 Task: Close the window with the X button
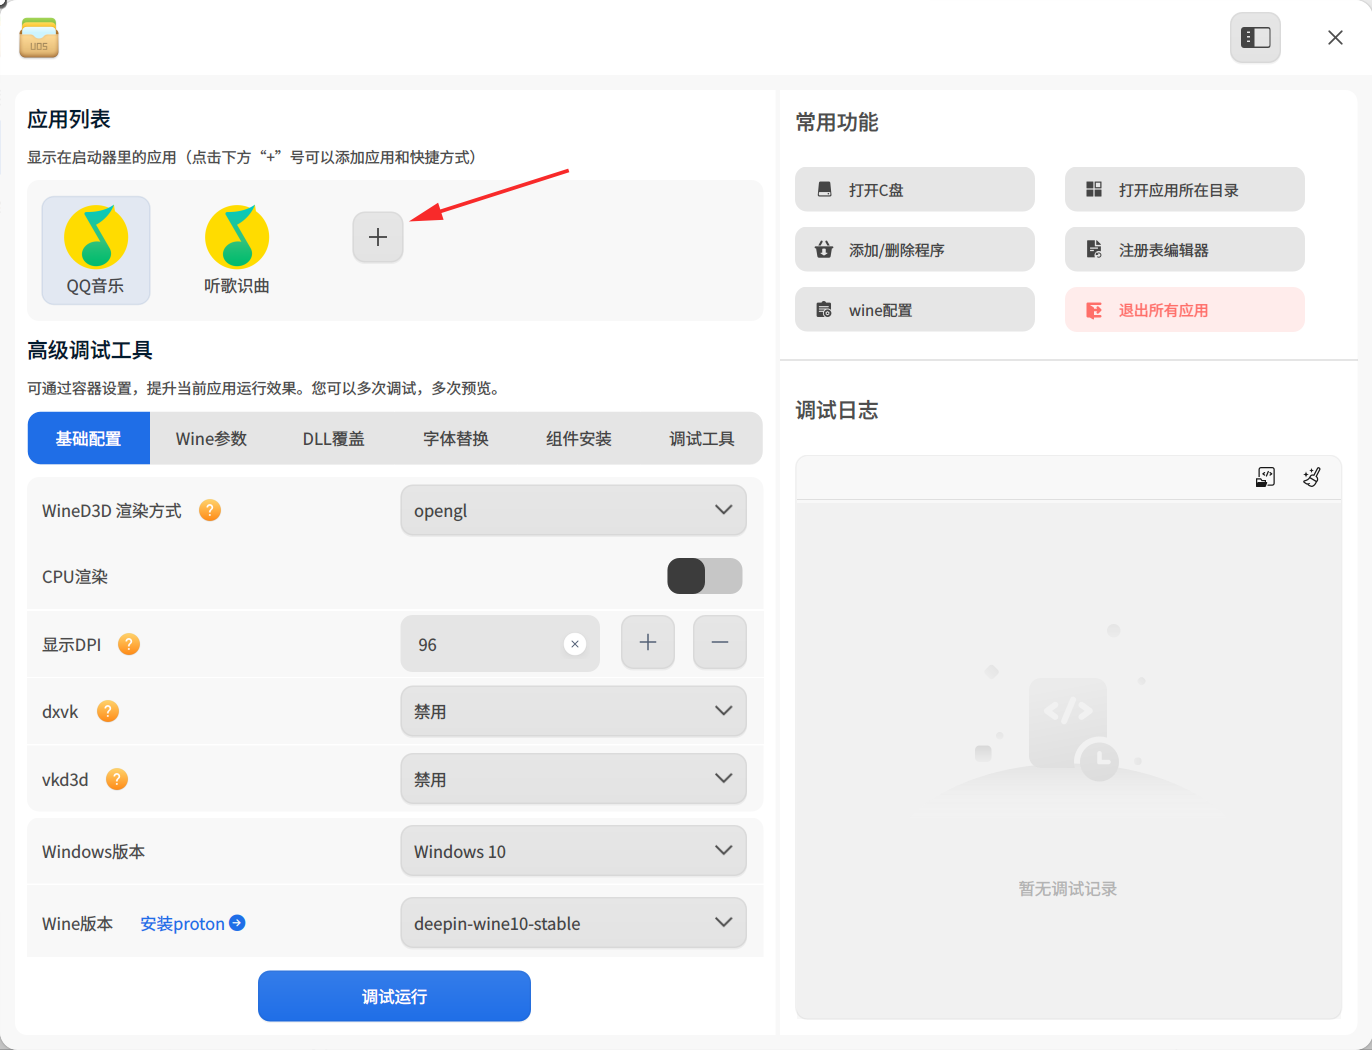[x=1335, y=38]
